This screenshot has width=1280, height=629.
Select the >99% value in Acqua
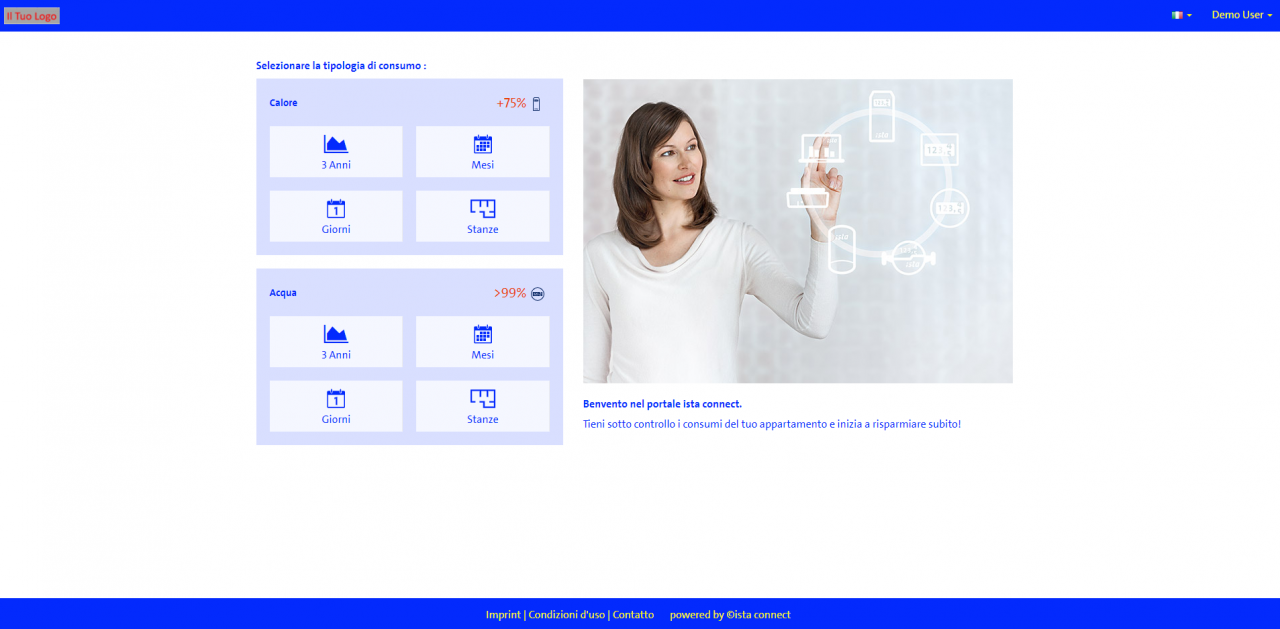[x=510, y=293]
